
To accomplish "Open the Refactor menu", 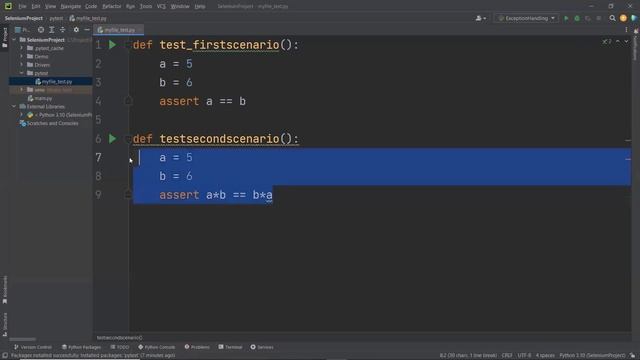I will [111, 7].
